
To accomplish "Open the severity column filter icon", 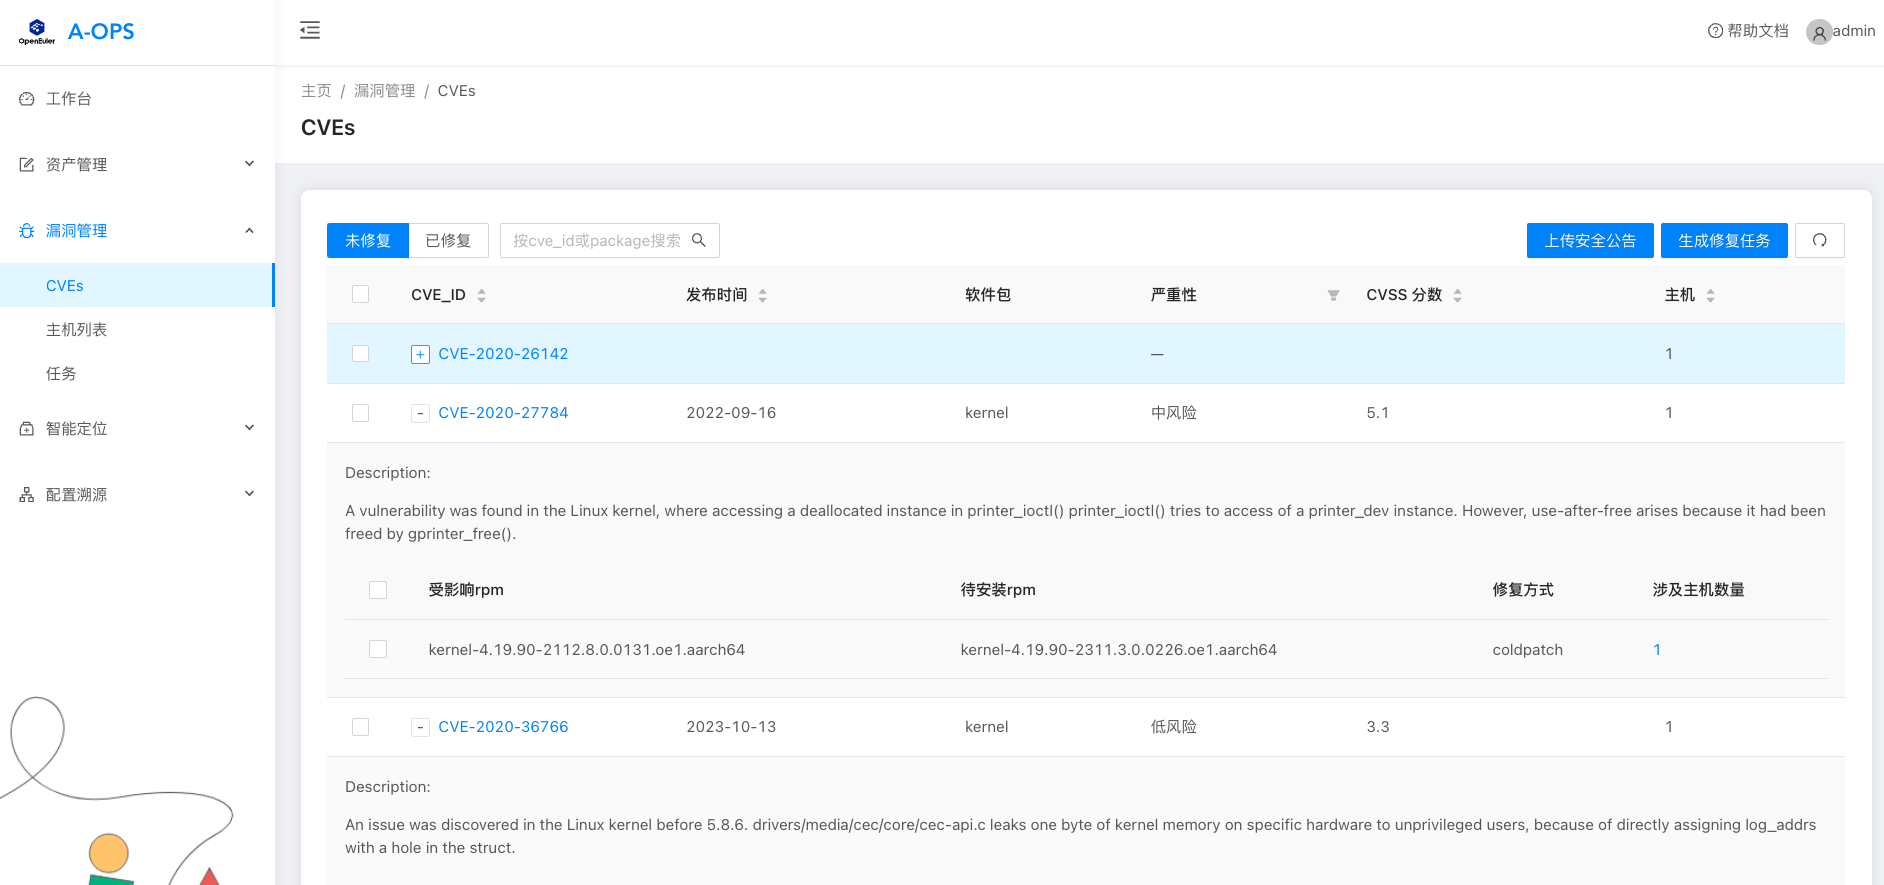I will (x=1333, y=295).
